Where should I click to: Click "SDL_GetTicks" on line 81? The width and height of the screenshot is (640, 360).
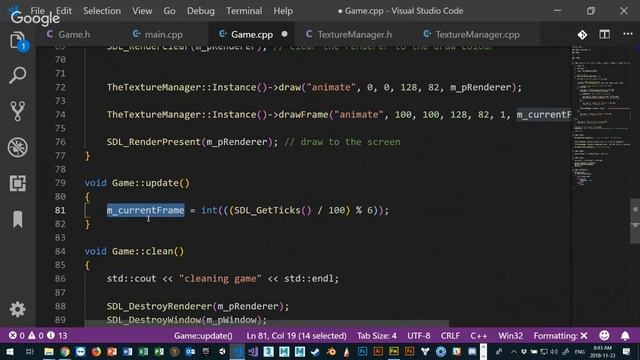pyautogui.click(x=267, y=210)
